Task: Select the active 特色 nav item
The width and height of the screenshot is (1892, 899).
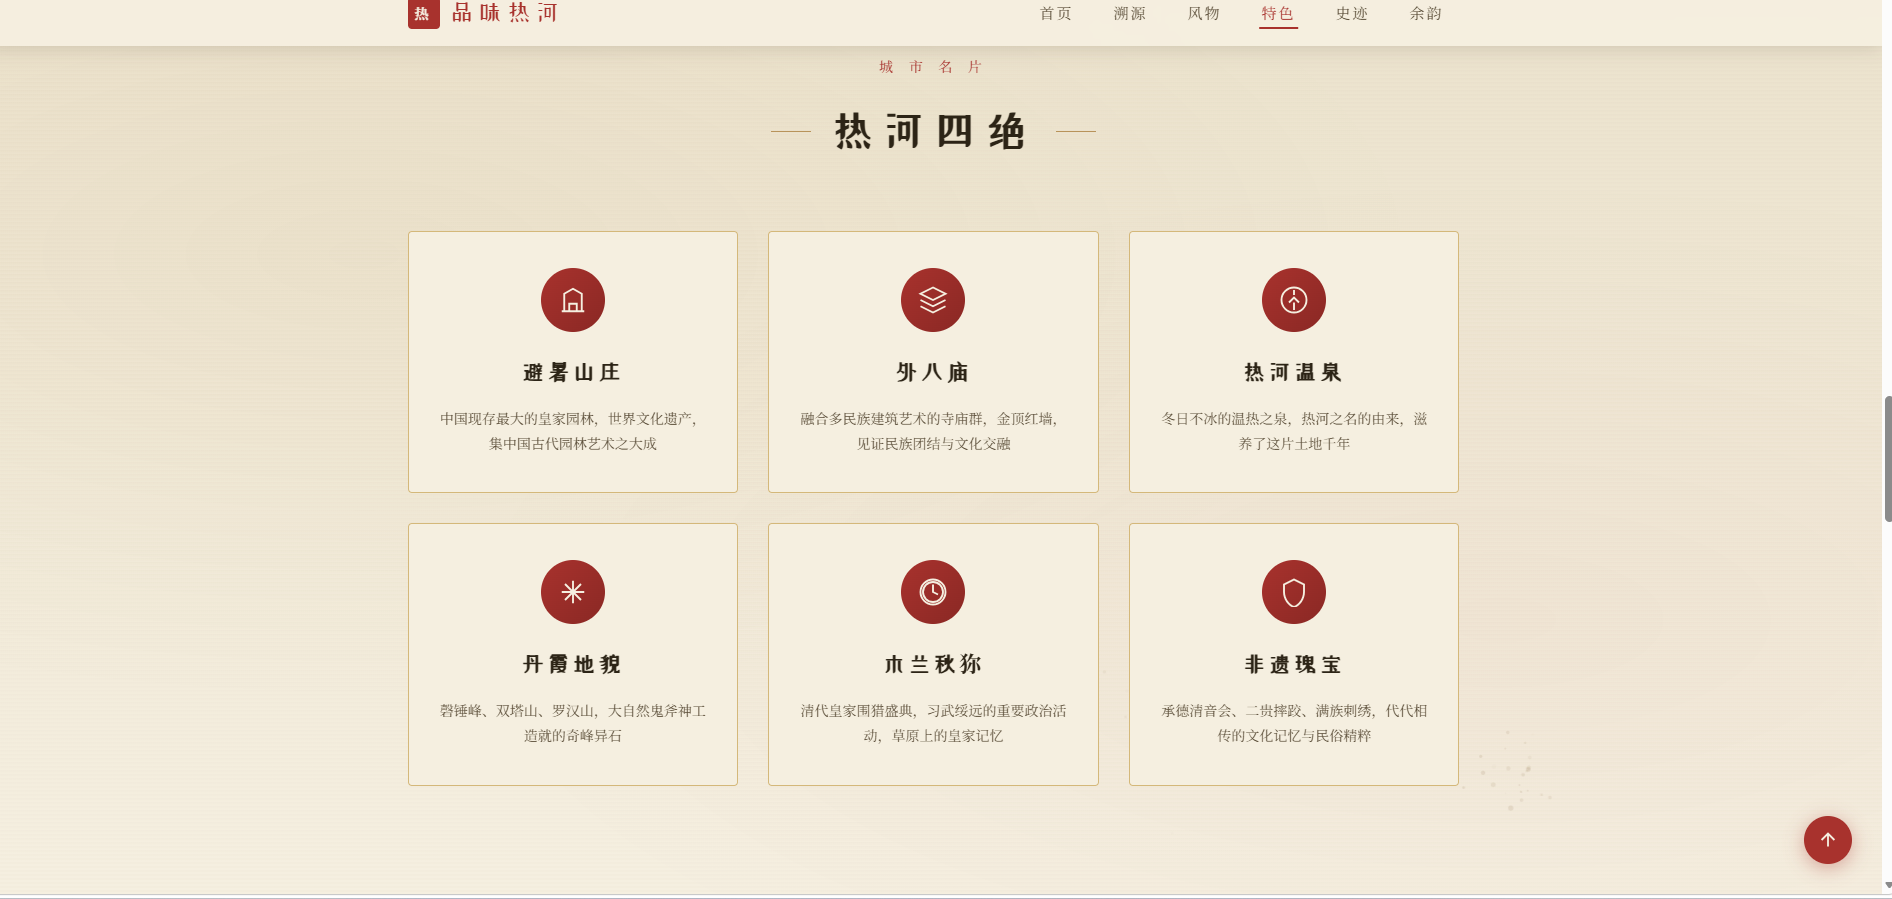Action: click(1278, 14)
